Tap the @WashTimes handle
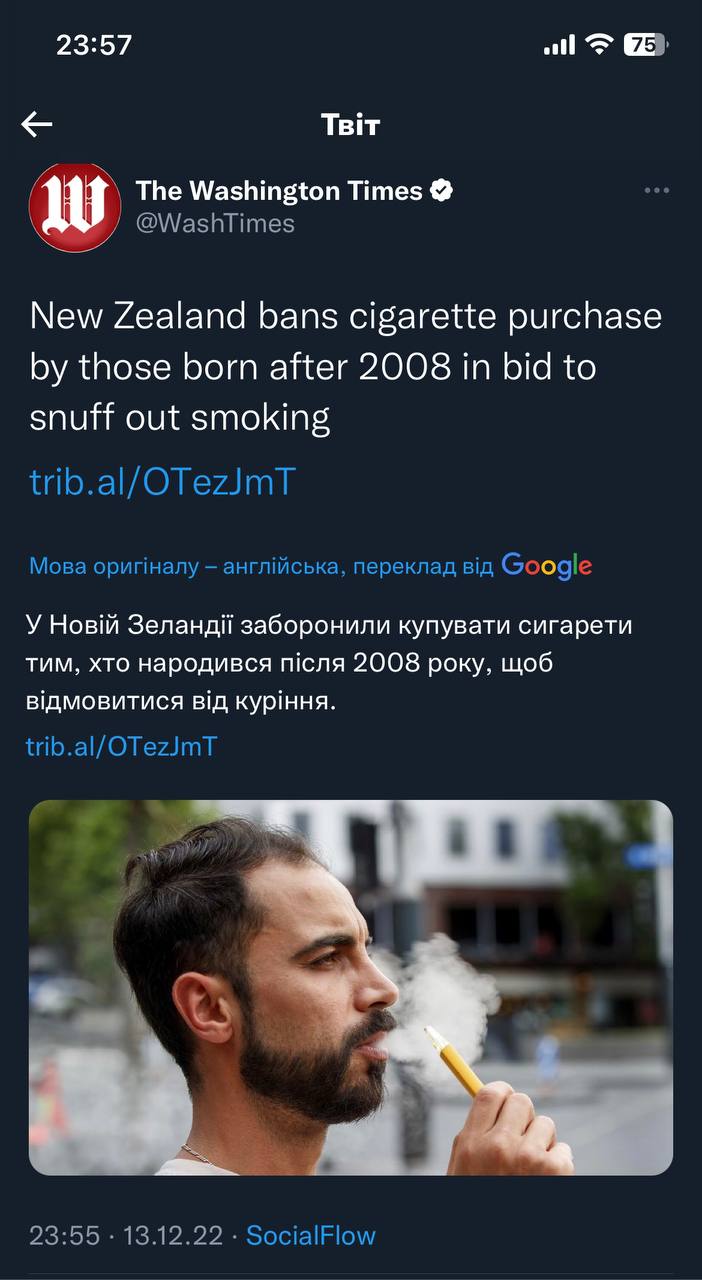This screenshot has height=1280, width=702. tap(215, 223)
